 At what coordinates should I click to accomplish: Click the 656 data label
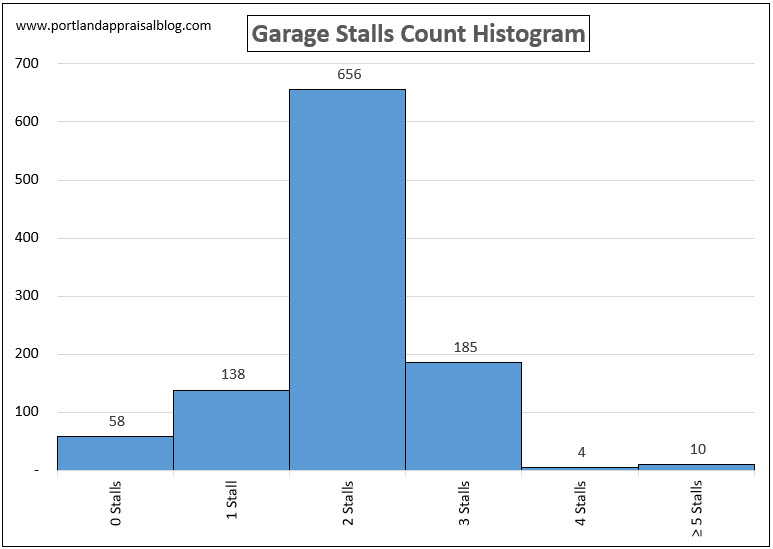(348, 74)
